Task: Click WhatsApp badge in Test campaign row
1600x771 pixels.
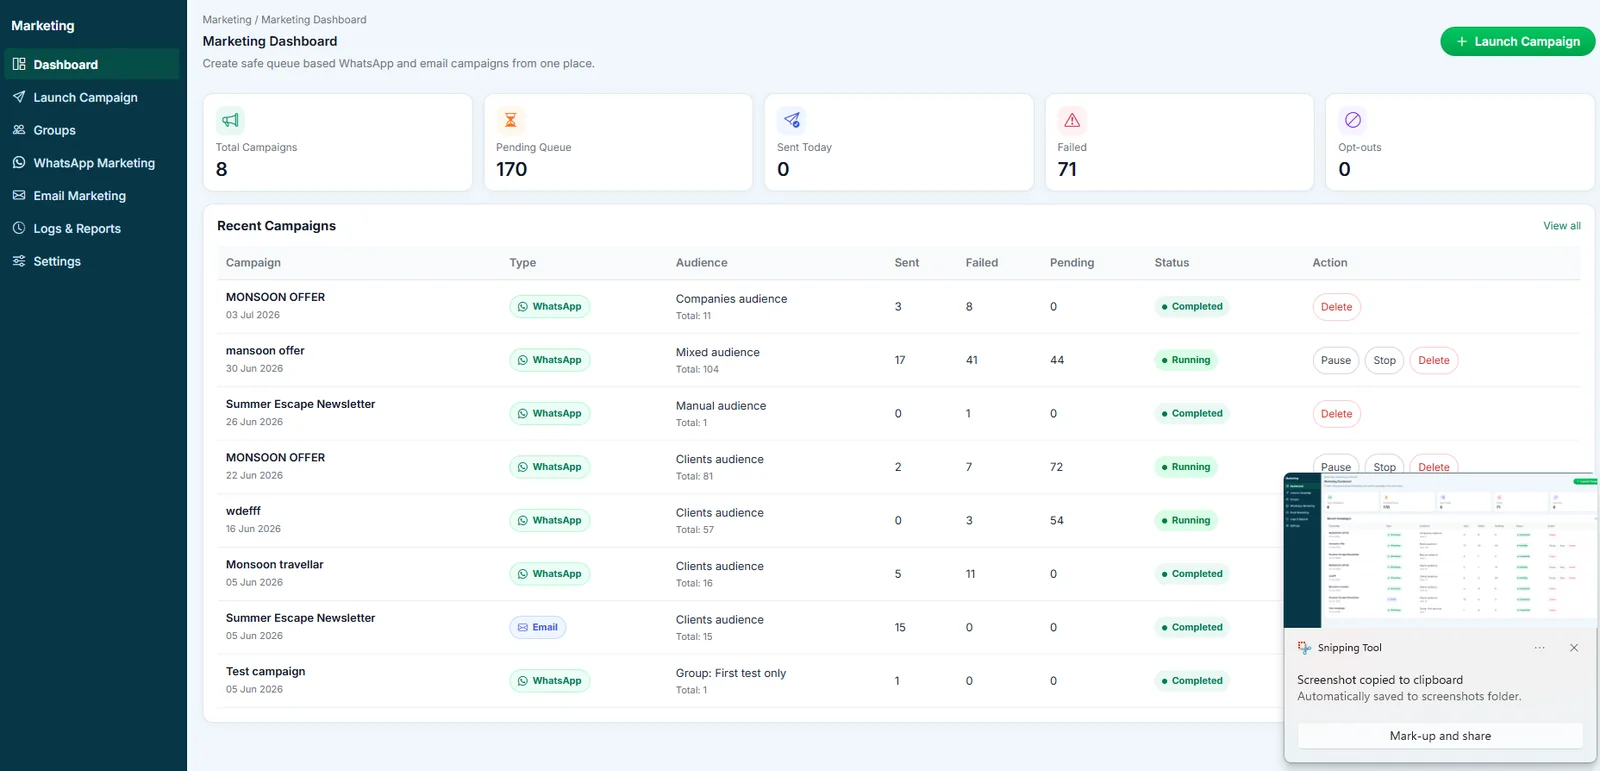Action: coord(550,681)
